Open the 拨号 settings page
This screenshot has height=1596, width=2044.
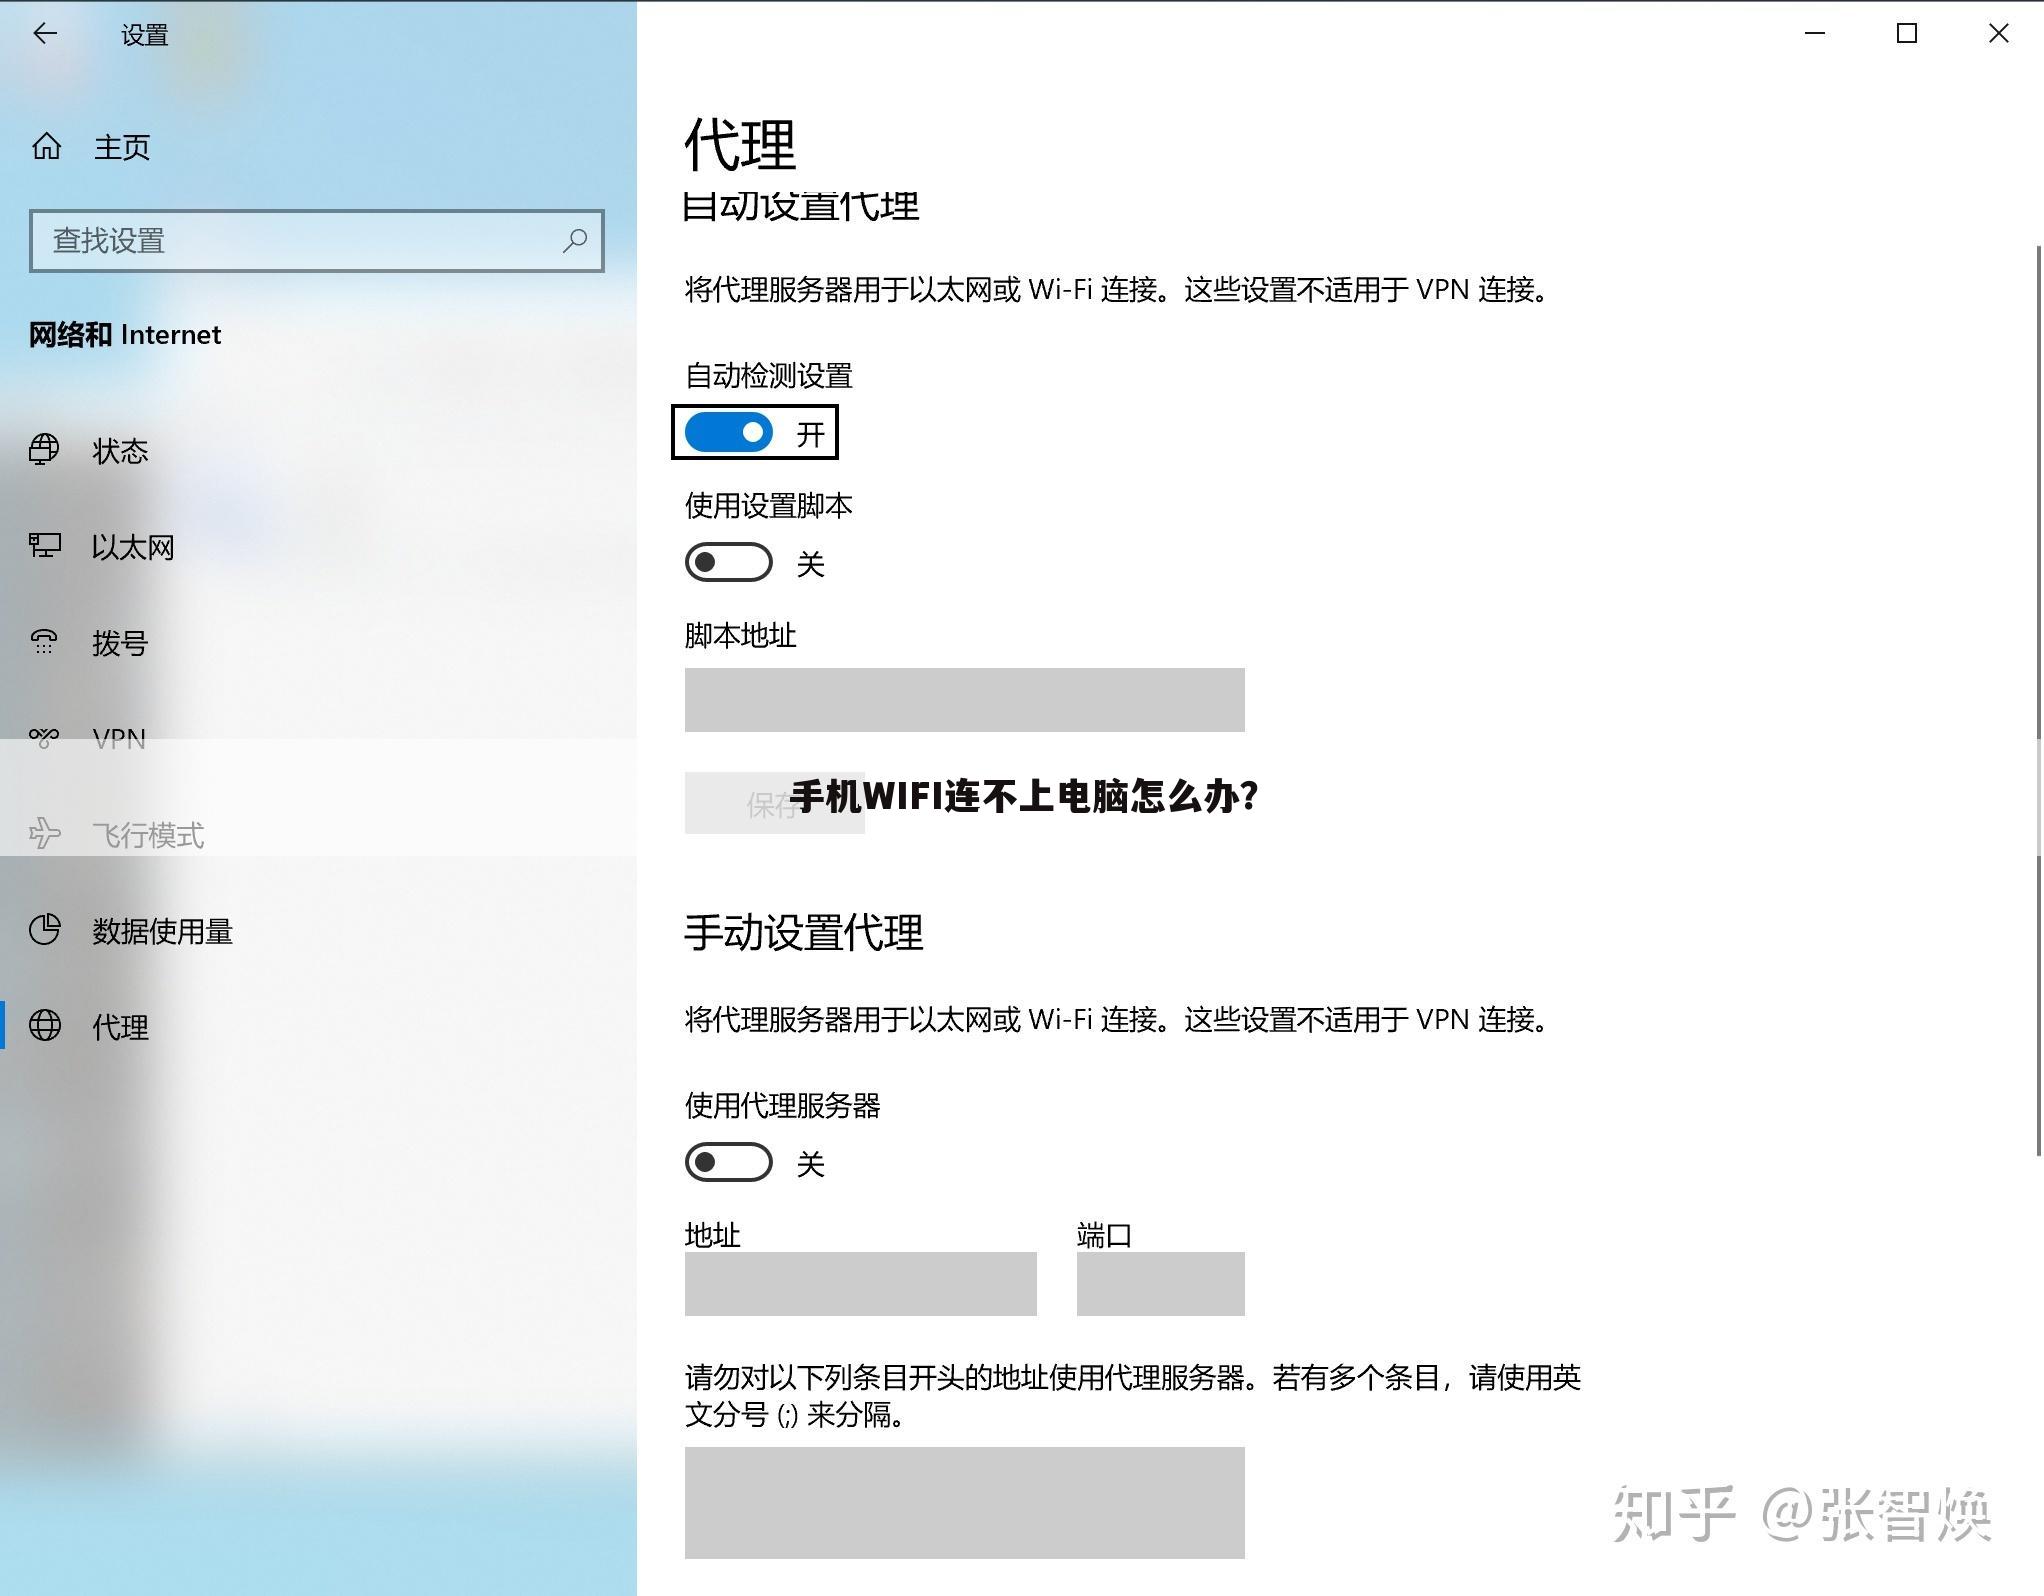click(118, 643)
